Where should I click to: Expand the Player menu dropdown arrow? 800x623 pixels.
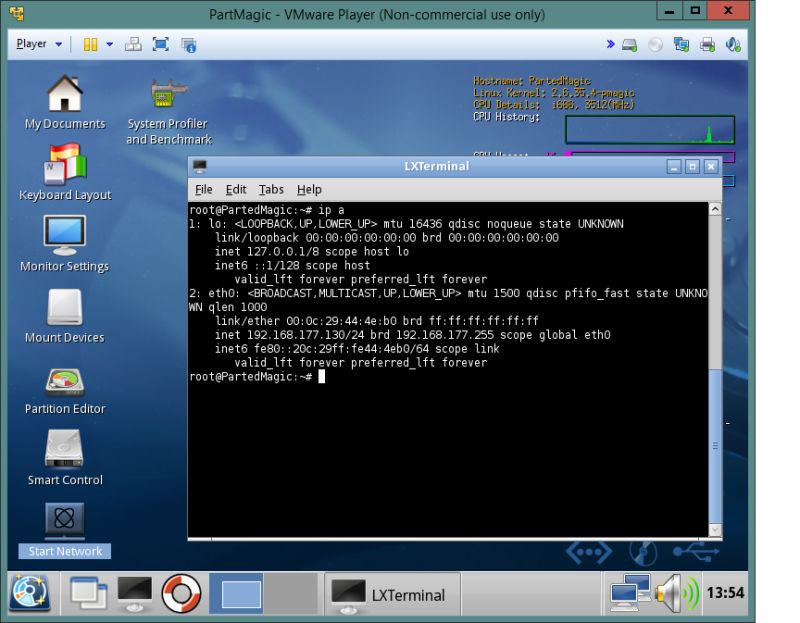coord(57,44)
